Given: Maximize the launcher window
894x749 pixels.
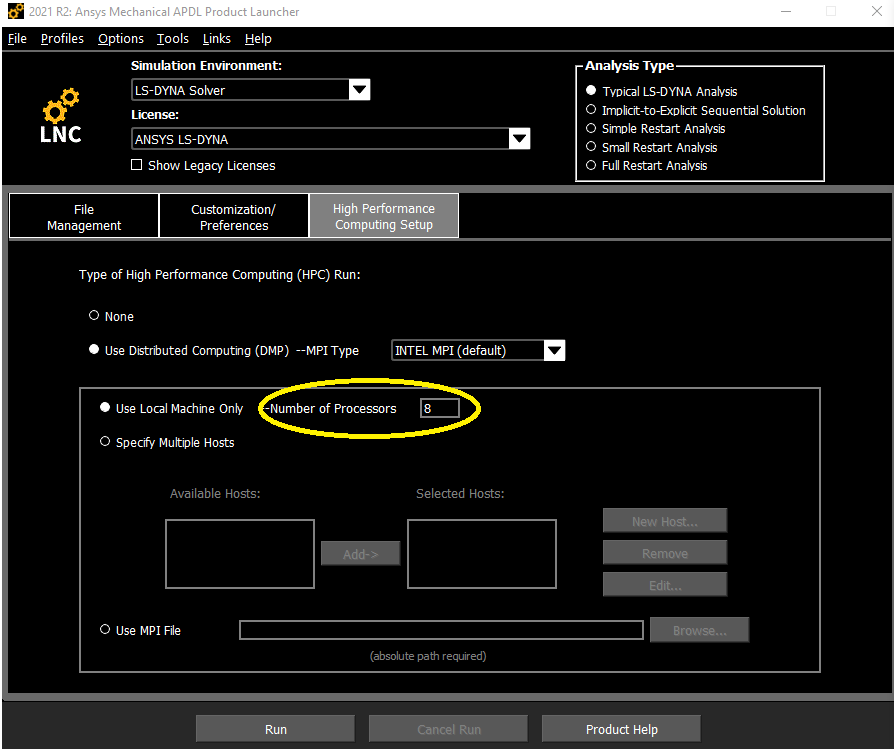Looking at the screenshot, I should point(831,11).
